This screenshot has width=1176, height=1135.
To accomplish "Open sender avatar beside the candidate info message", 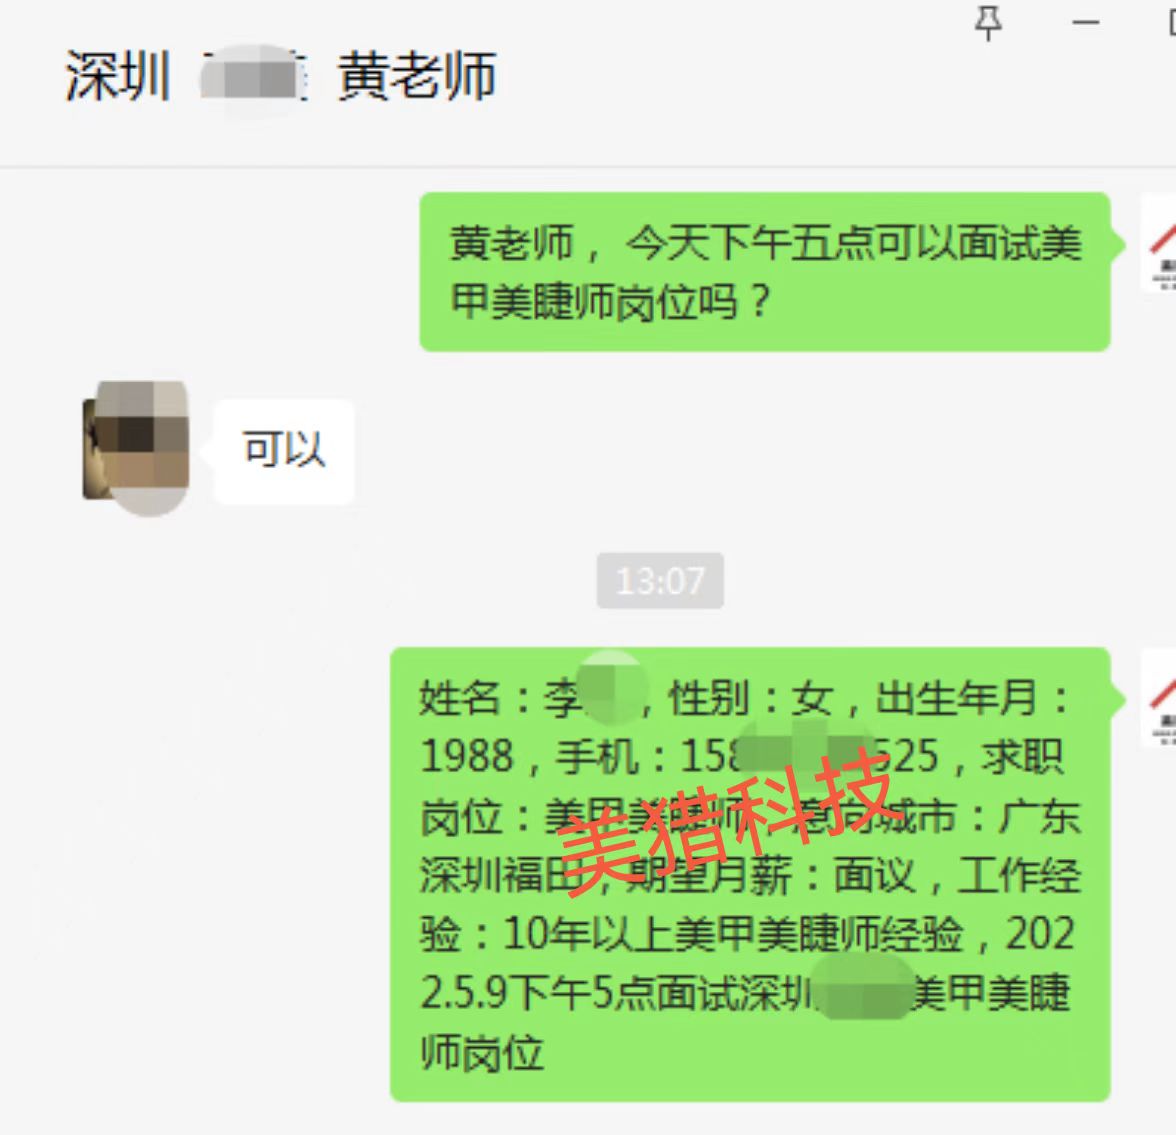I will [x=1160, y=698].
